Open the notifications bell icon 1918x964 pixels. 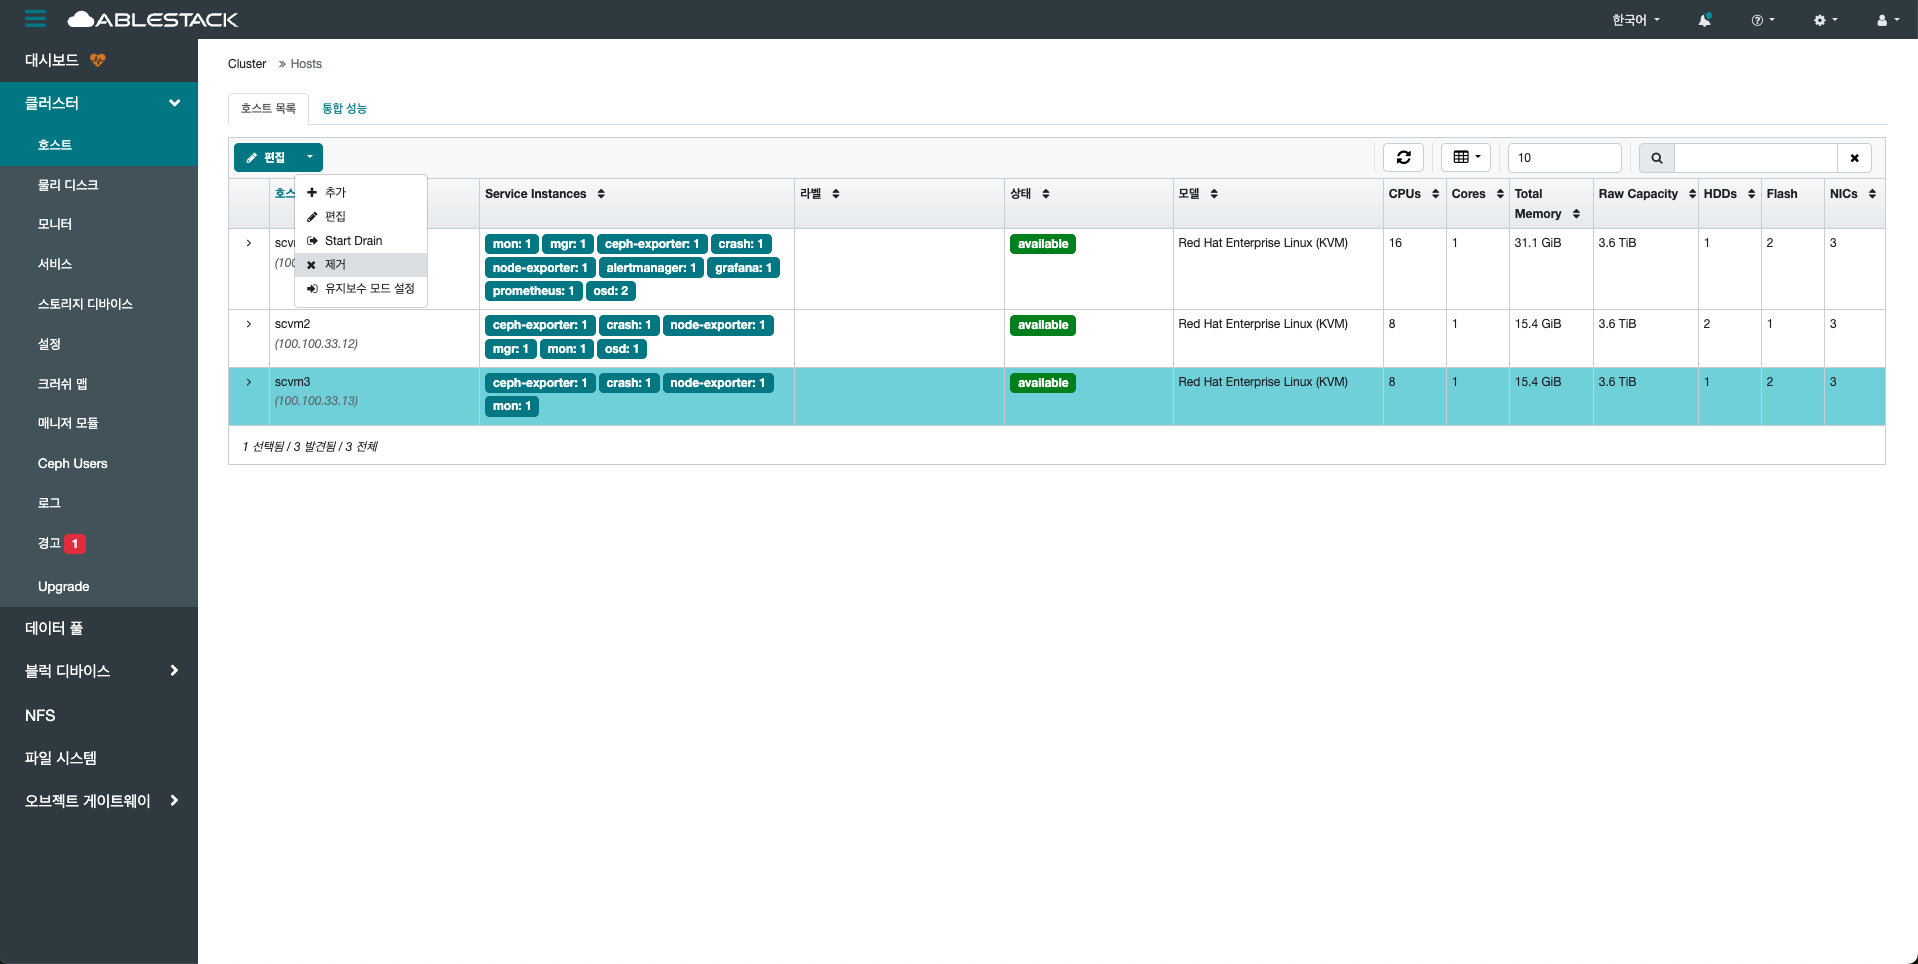1704,20
